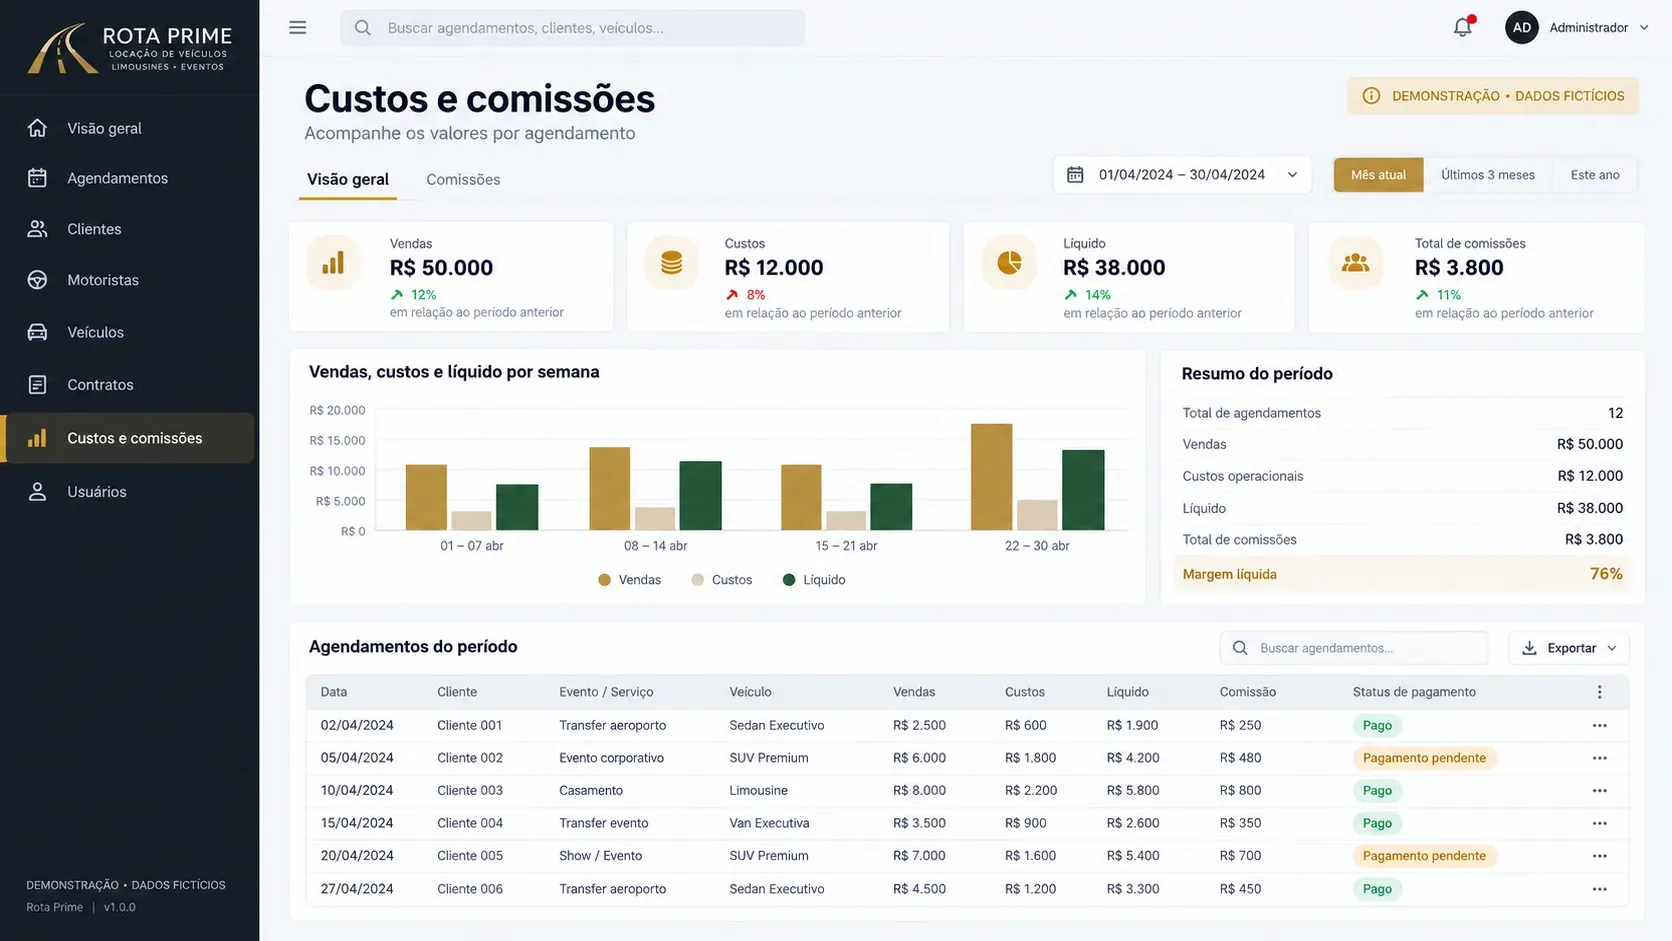Select Este ano period
The height and width of the screenshot is (941, 1672).
click(1594, 175)
